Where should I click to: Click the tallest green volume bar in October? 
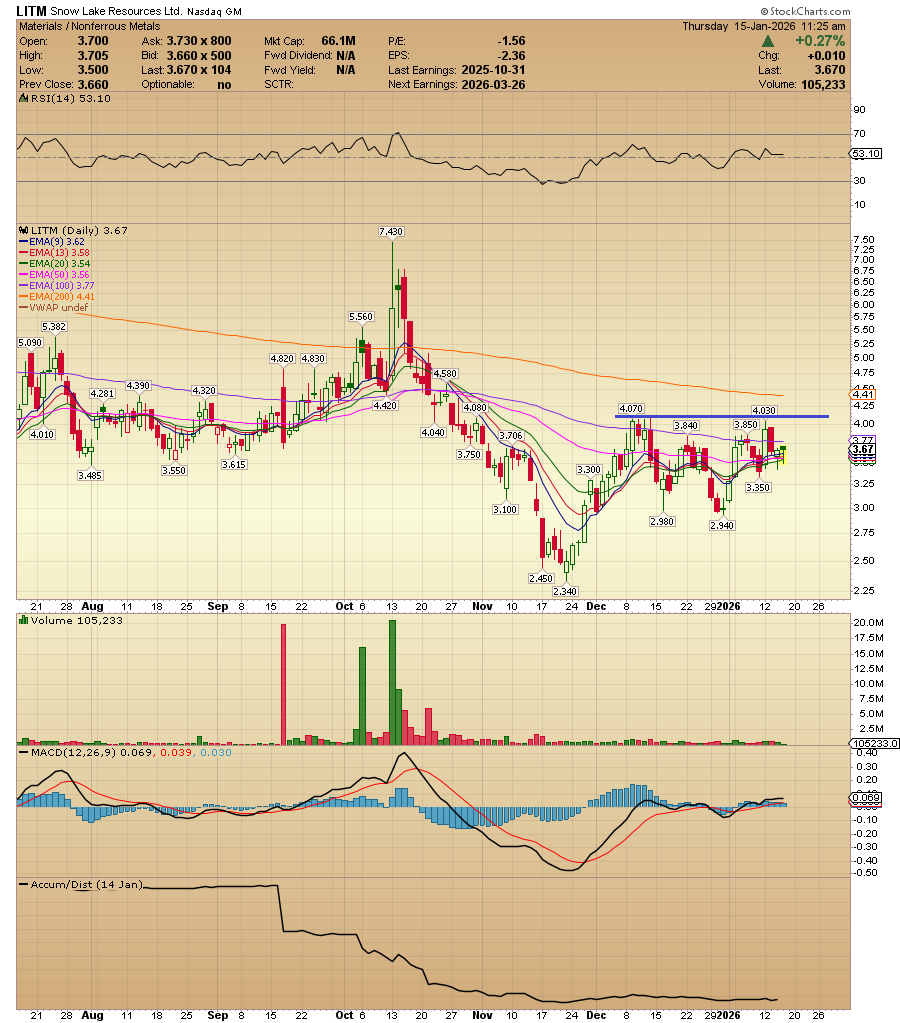click(x=392, y=682)
